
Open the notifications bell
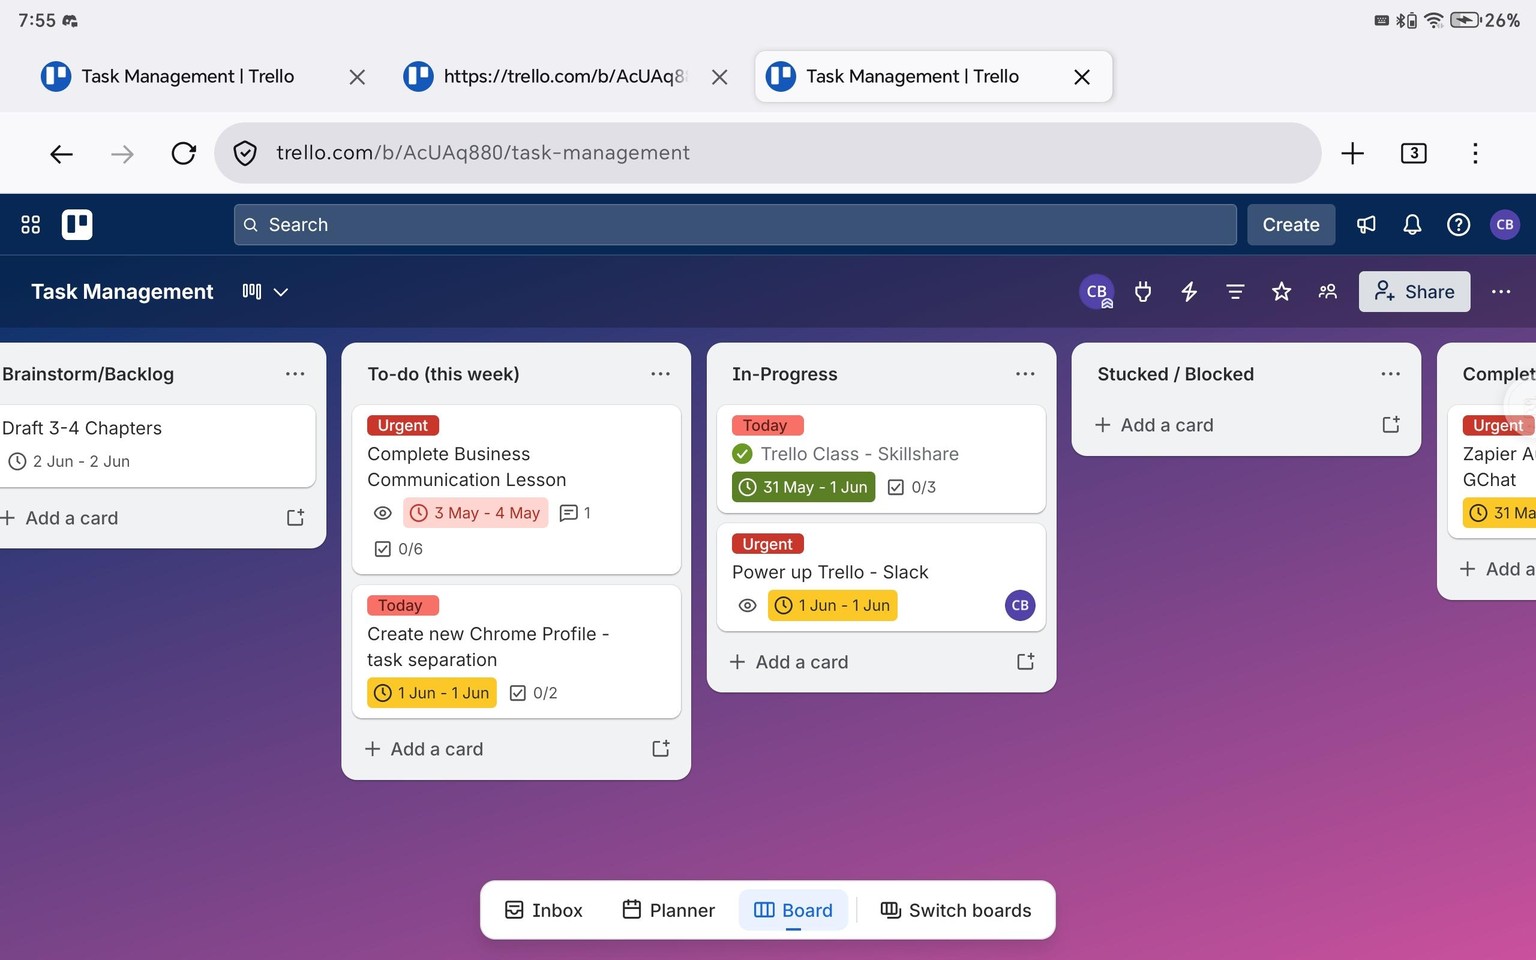pos(1412,225)
